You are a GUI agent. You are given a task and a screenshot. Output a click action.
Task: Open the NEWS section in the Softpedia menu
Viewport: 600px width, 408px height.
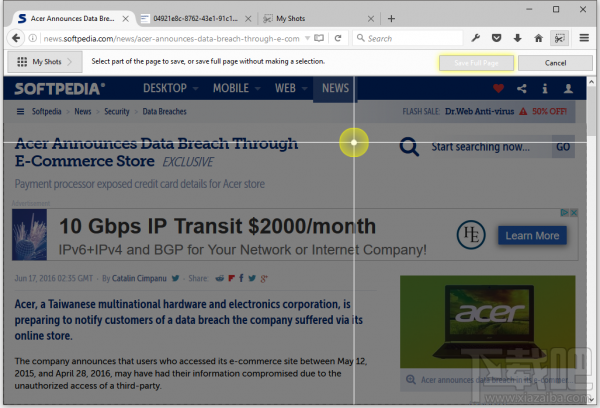[x=335, y=88]
